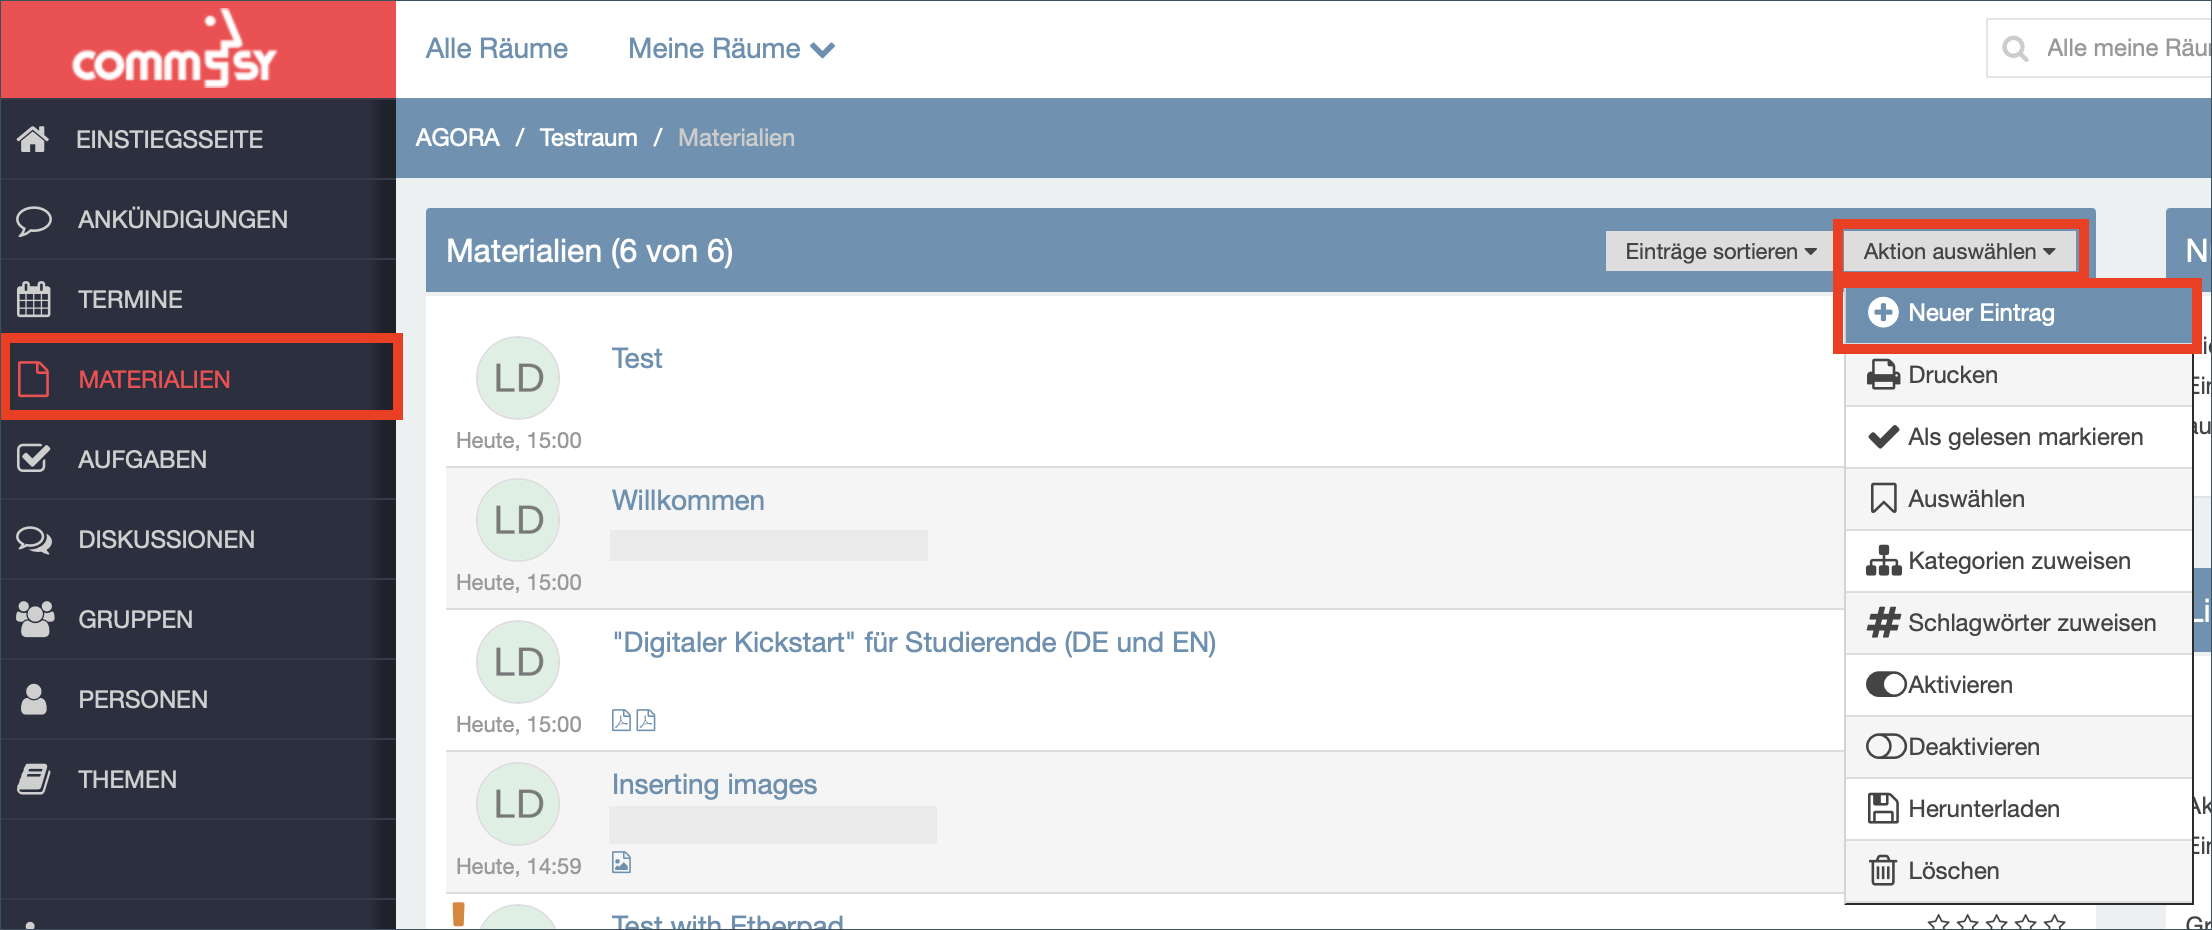Collapse the Aktion auswählen dropdown
The image size is (2212, 930).
(x=1959, y=251)
